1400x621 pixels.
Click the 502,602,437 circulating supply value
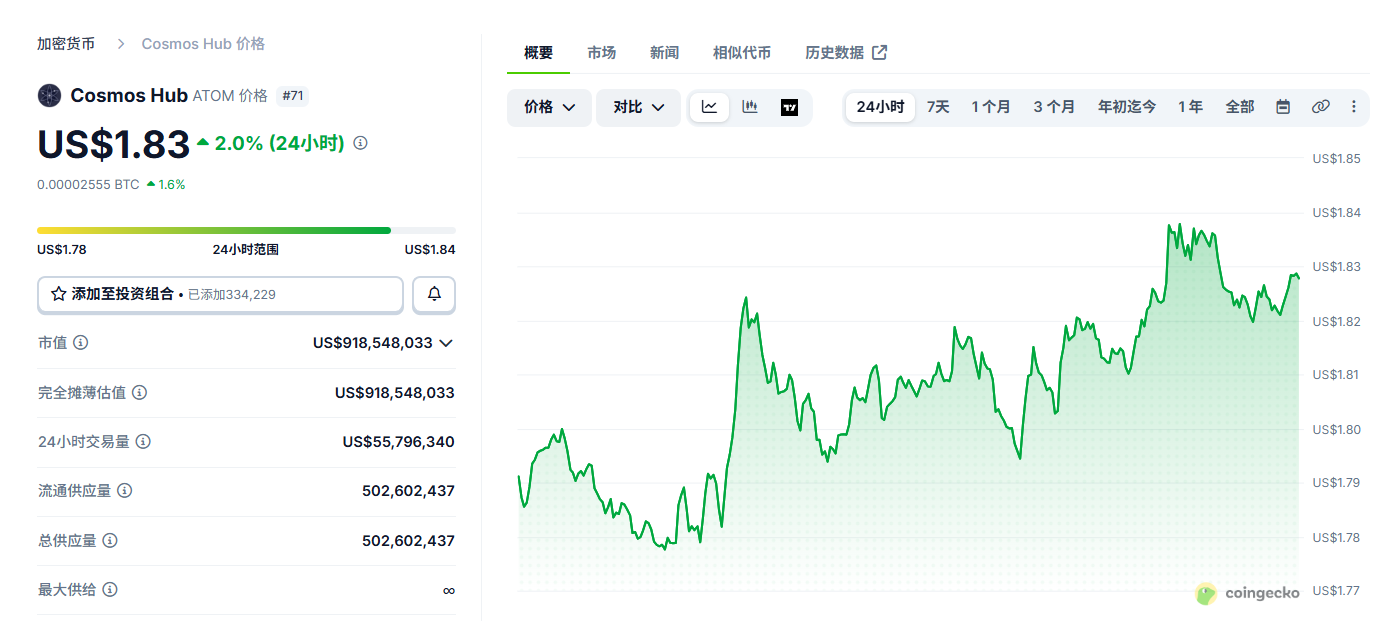pyautogui.click(x=408, y=491)
